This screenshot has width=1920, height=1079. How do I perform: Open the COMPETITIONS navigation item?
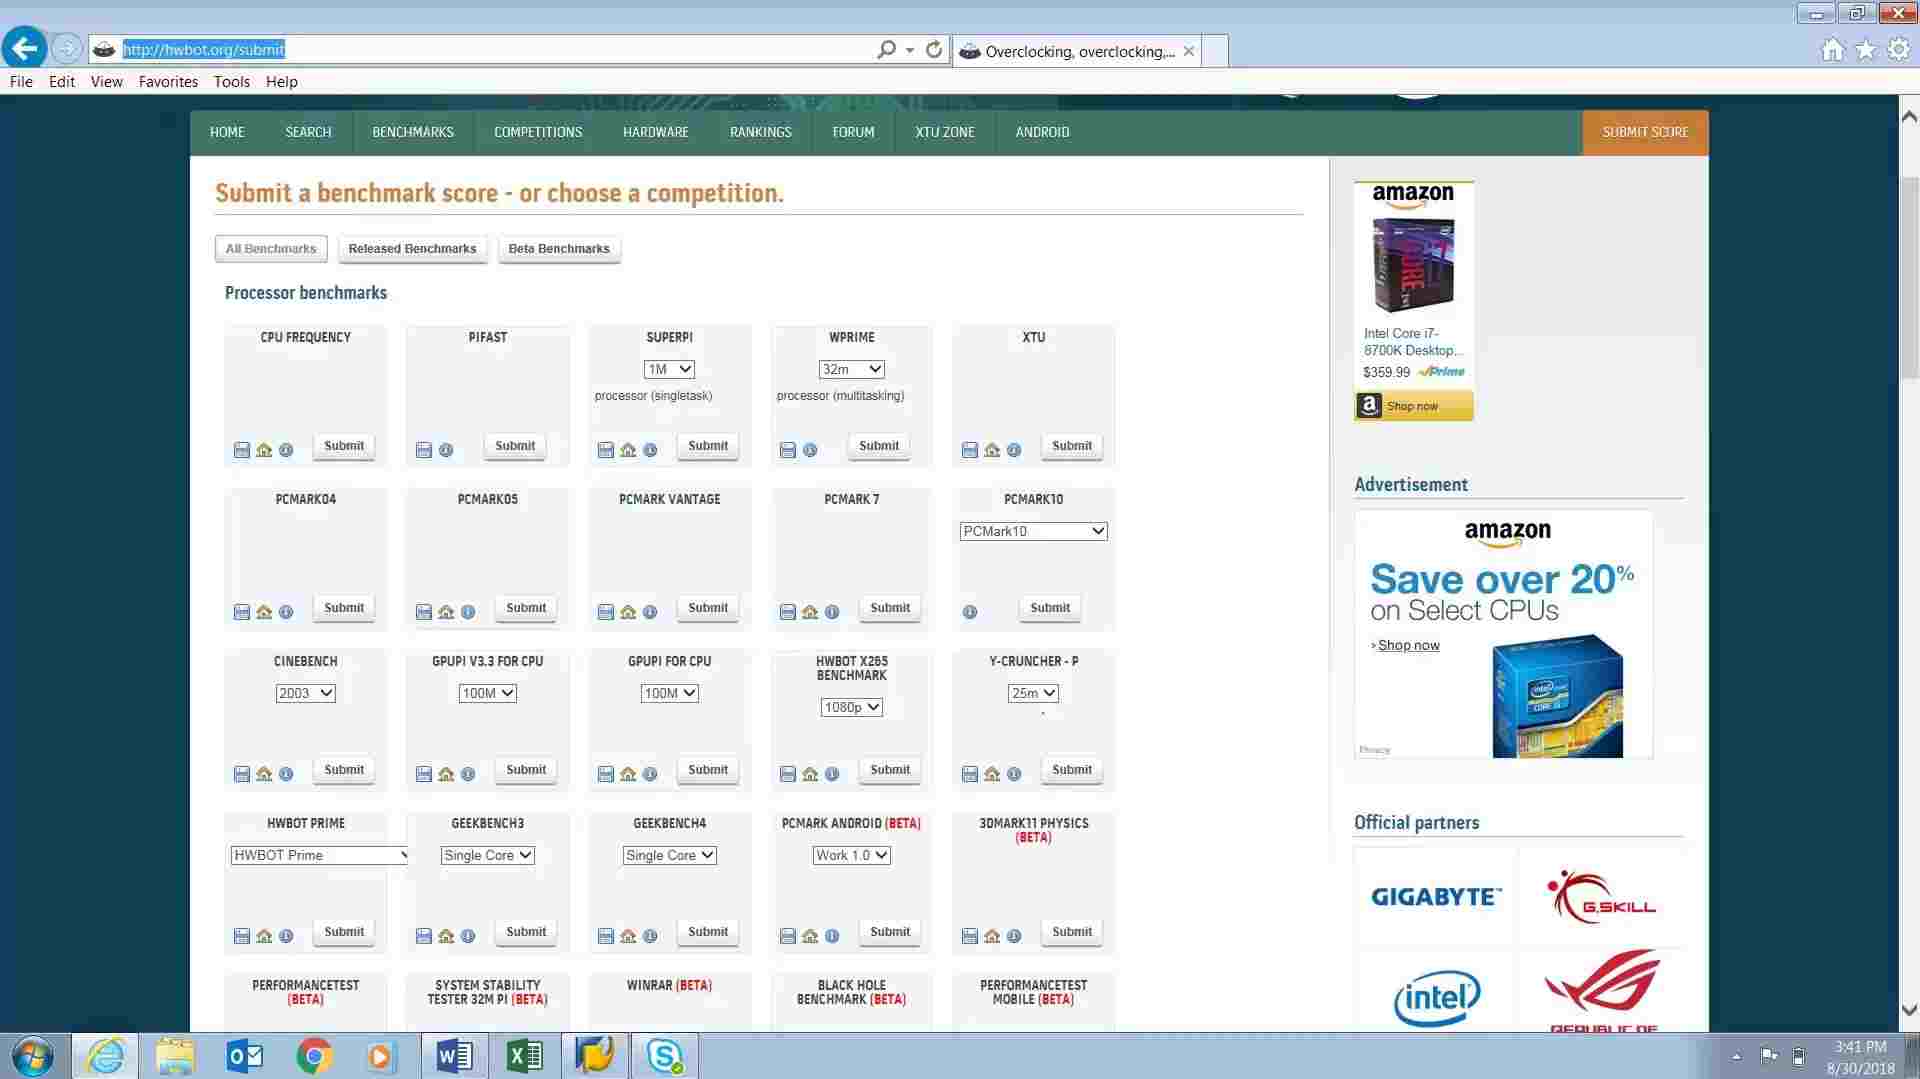[538, 132]
